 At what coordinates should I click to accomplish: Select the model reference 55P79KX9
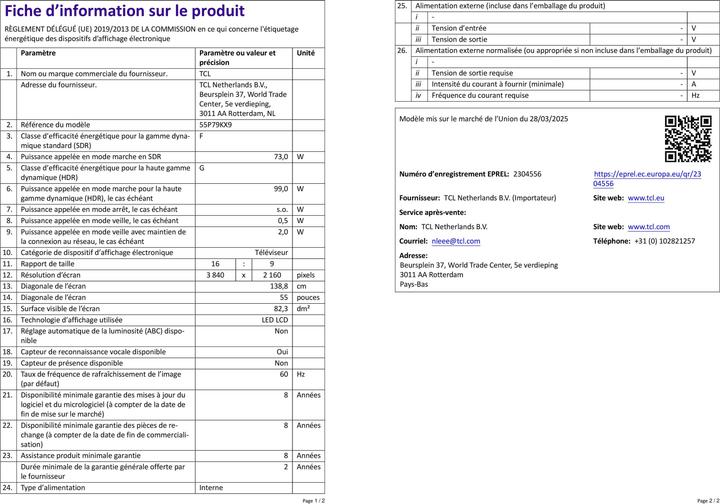click(x=215, y=124)
